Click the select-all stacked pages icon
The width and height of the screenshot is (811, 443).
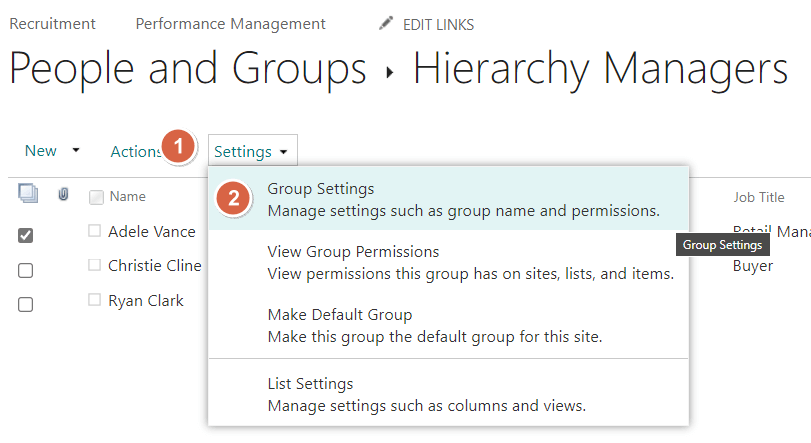point(28,193)
